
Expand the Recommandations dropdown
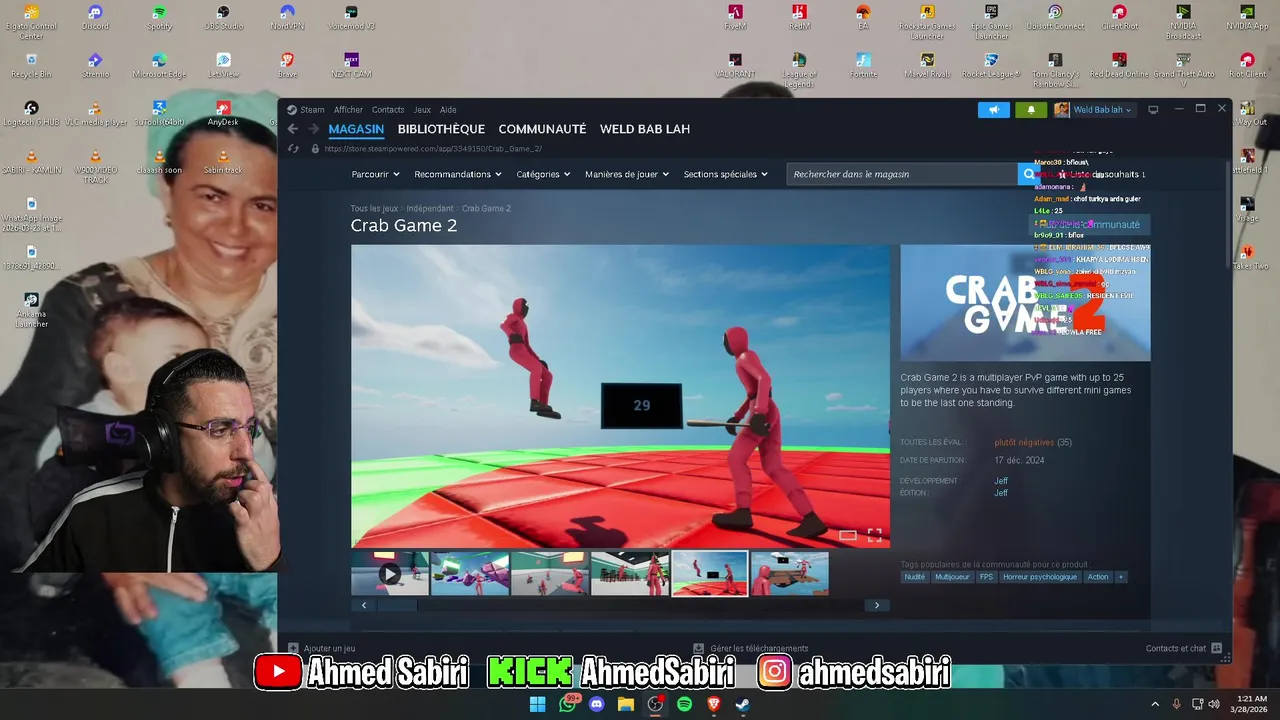coord(458,174)
